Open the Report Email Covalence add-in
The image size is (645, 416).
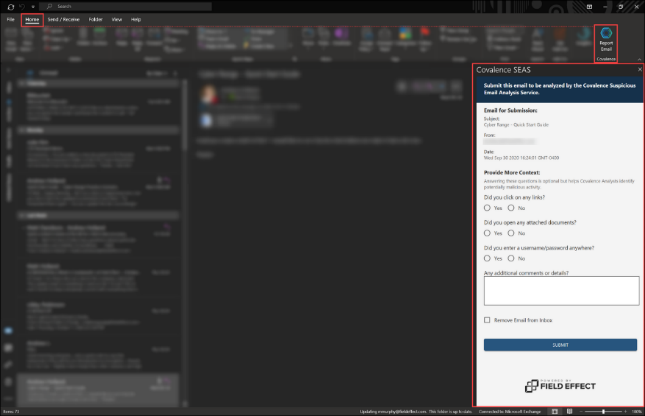606,40
